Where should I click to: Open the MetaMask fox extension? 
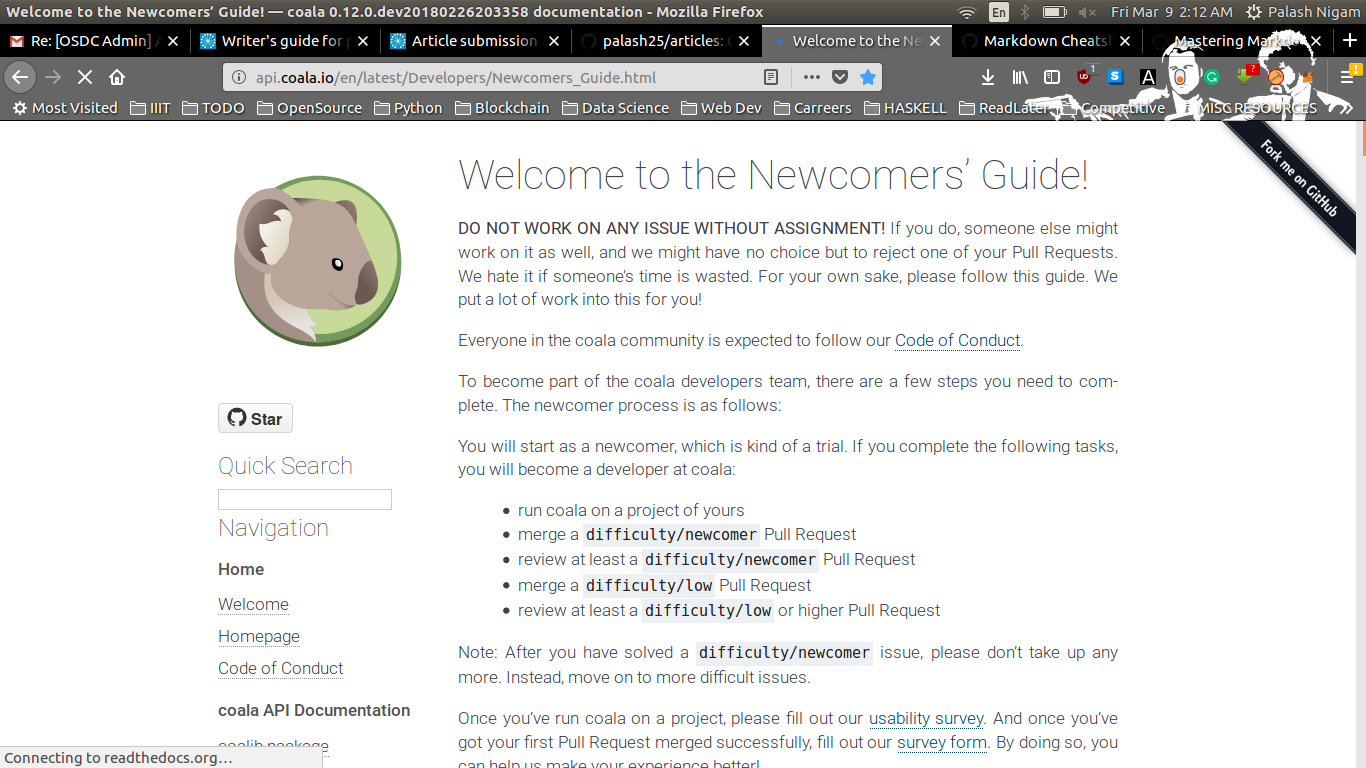[1306, 76]
